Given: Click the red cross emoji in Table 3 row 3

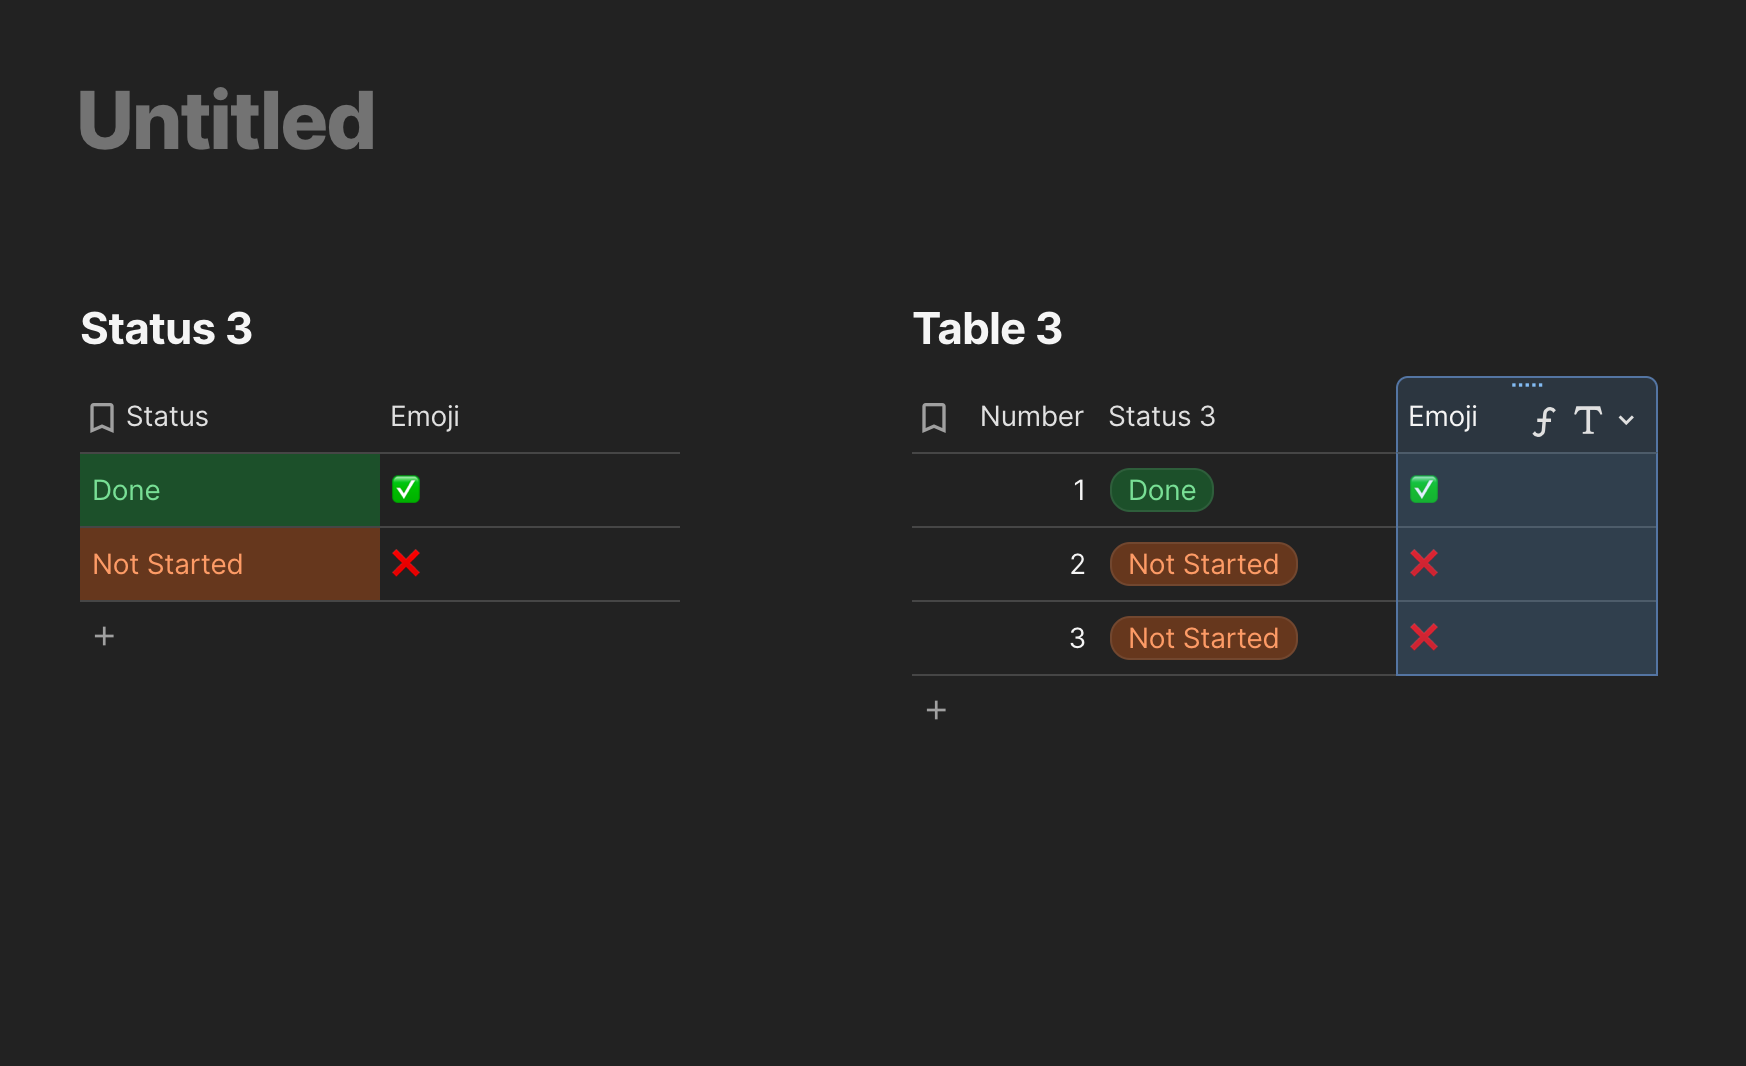Looking at the screenshot, I should coord(1424,637).
